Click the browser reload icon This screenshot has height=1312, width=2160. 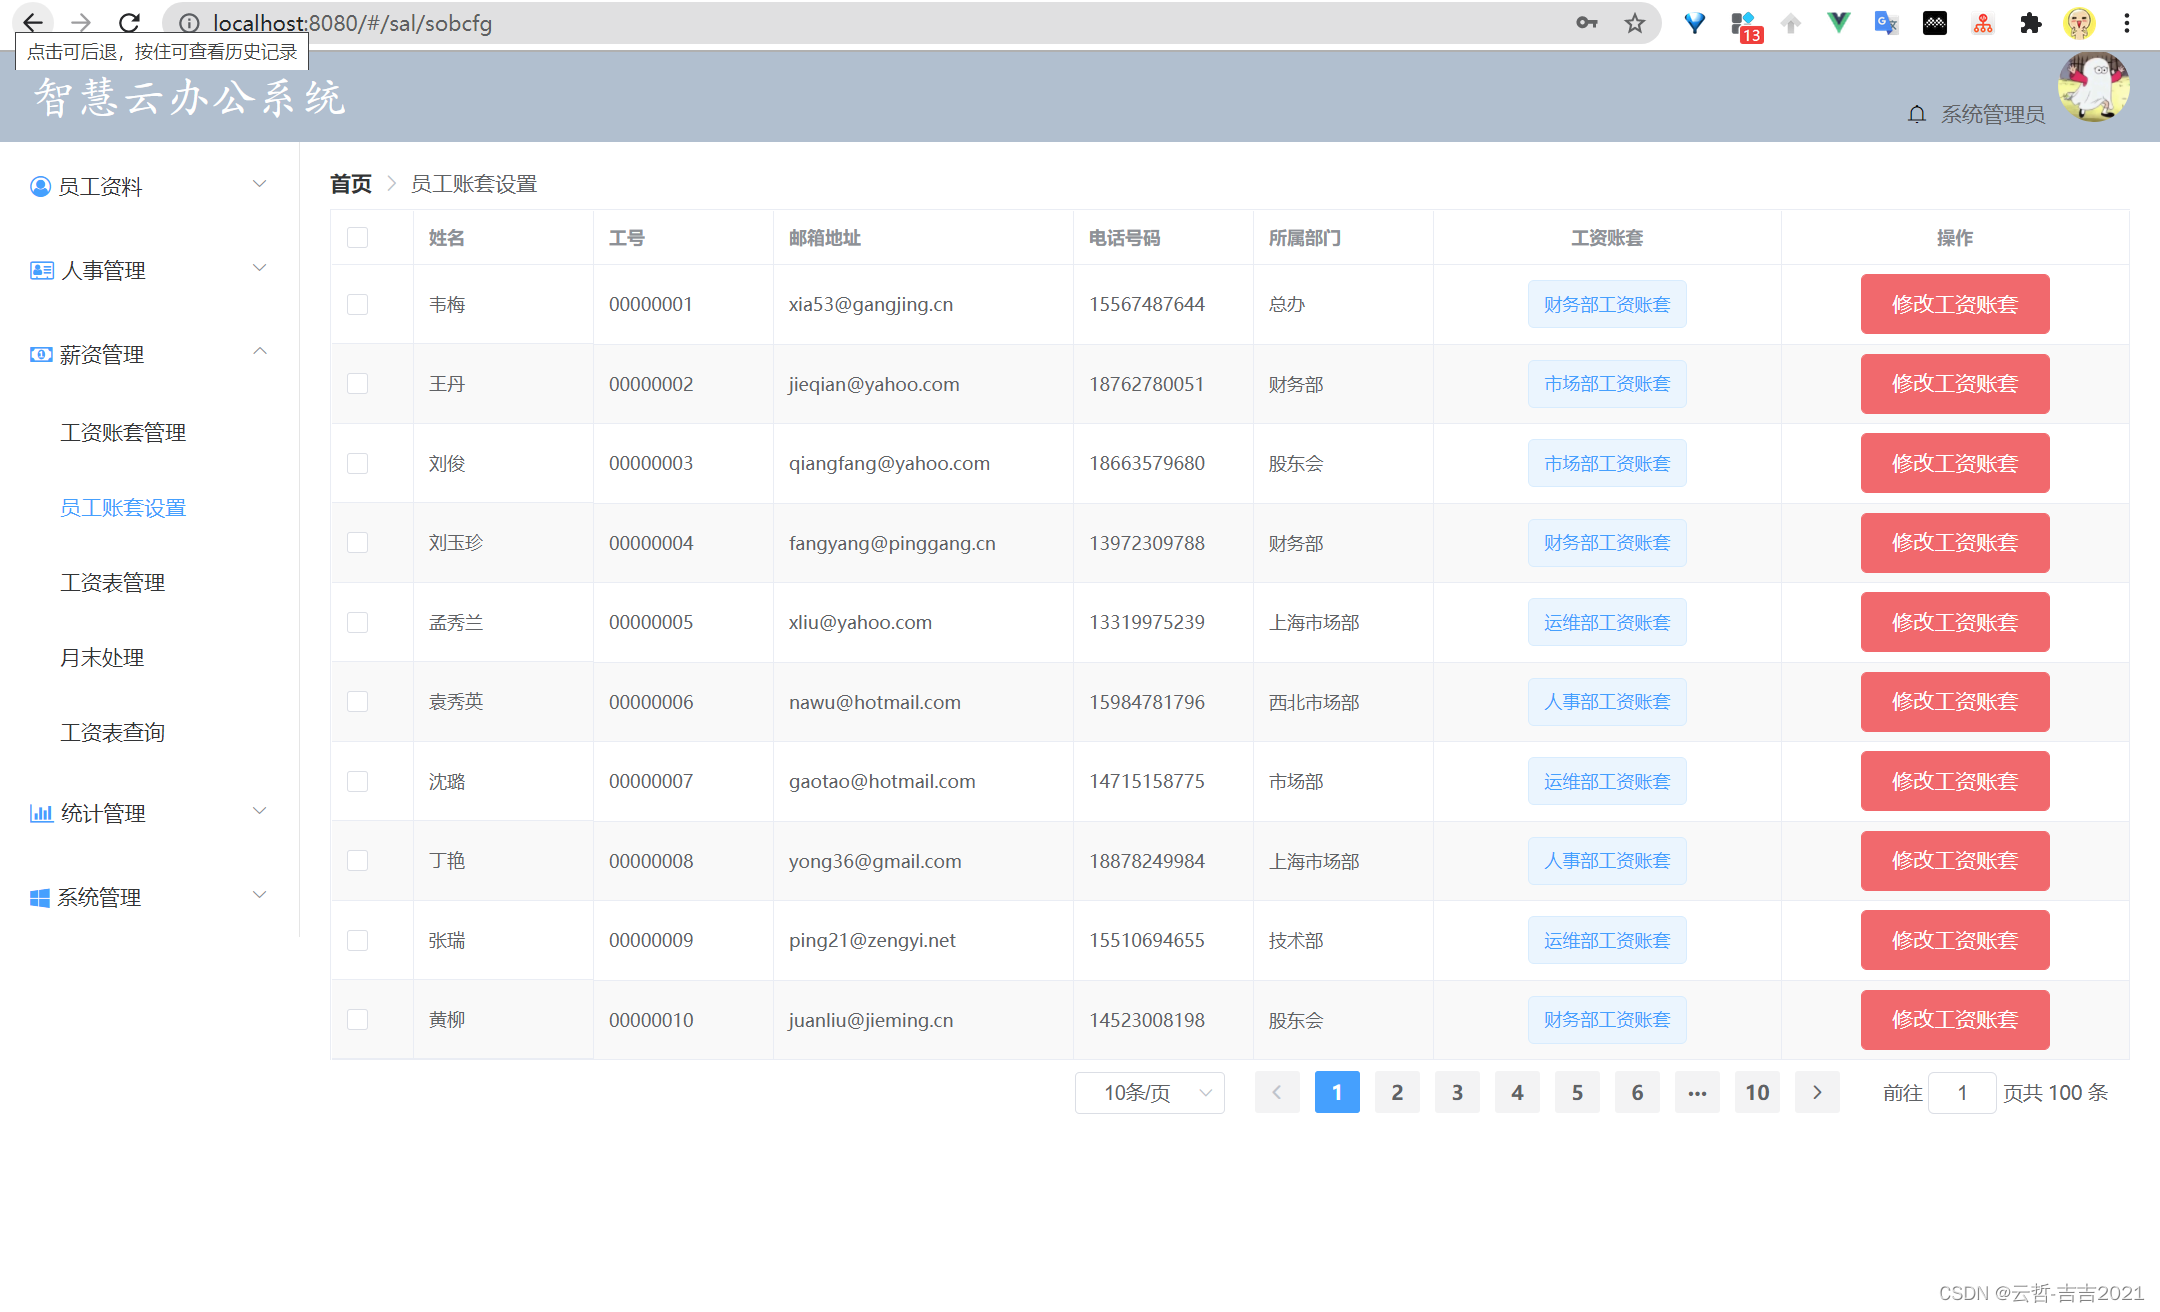(129, 23)
